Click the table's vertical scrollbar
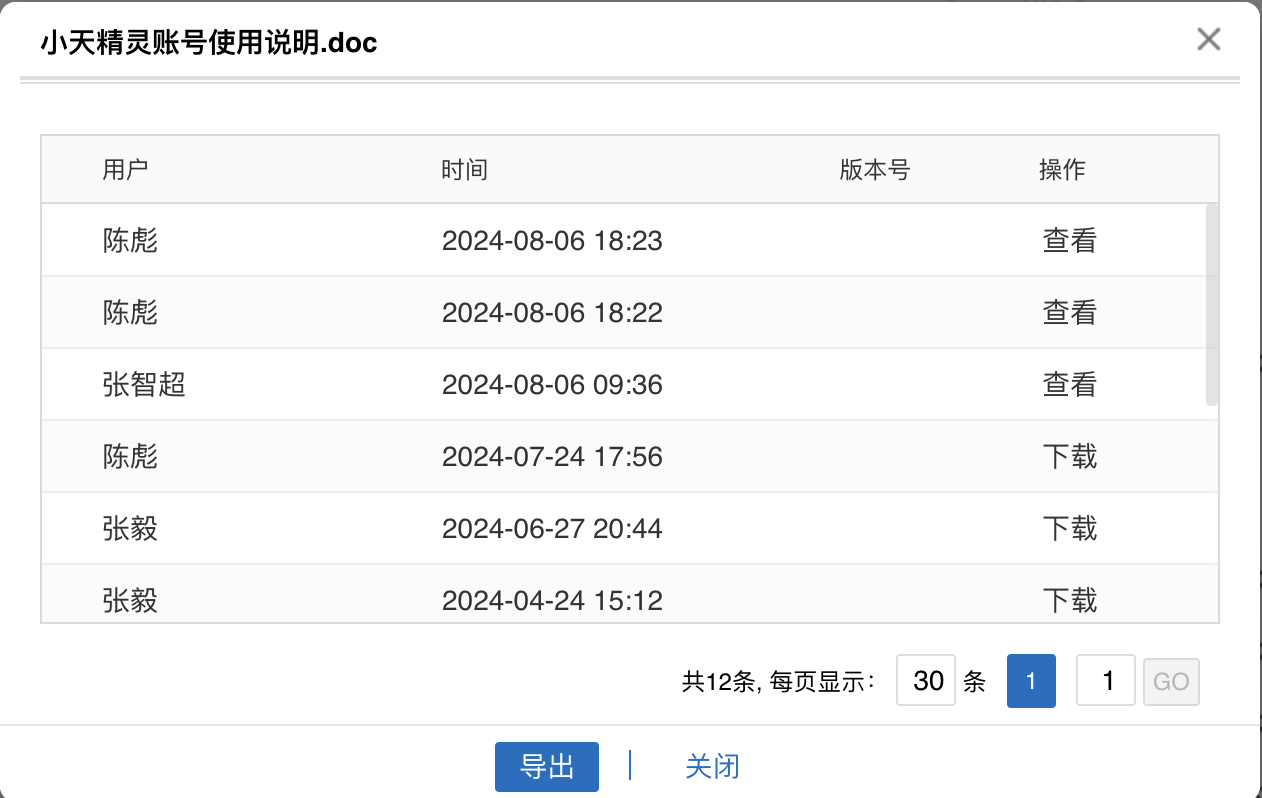The width and height of the screenshot is (1262, 798). [x=1212, y=304]
